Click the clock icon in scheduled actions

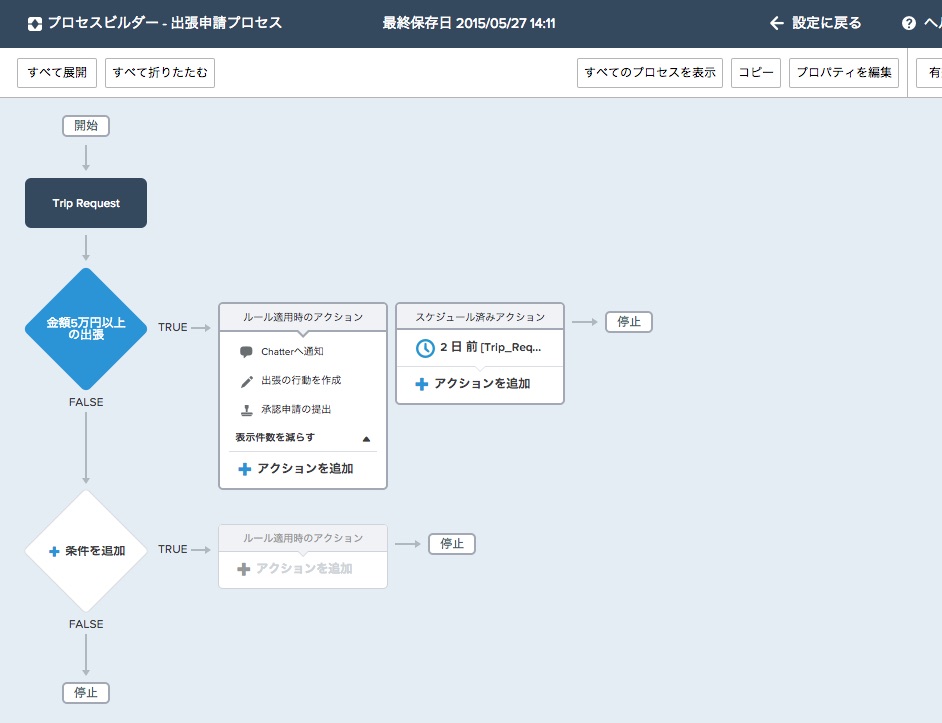click(425, 348)
